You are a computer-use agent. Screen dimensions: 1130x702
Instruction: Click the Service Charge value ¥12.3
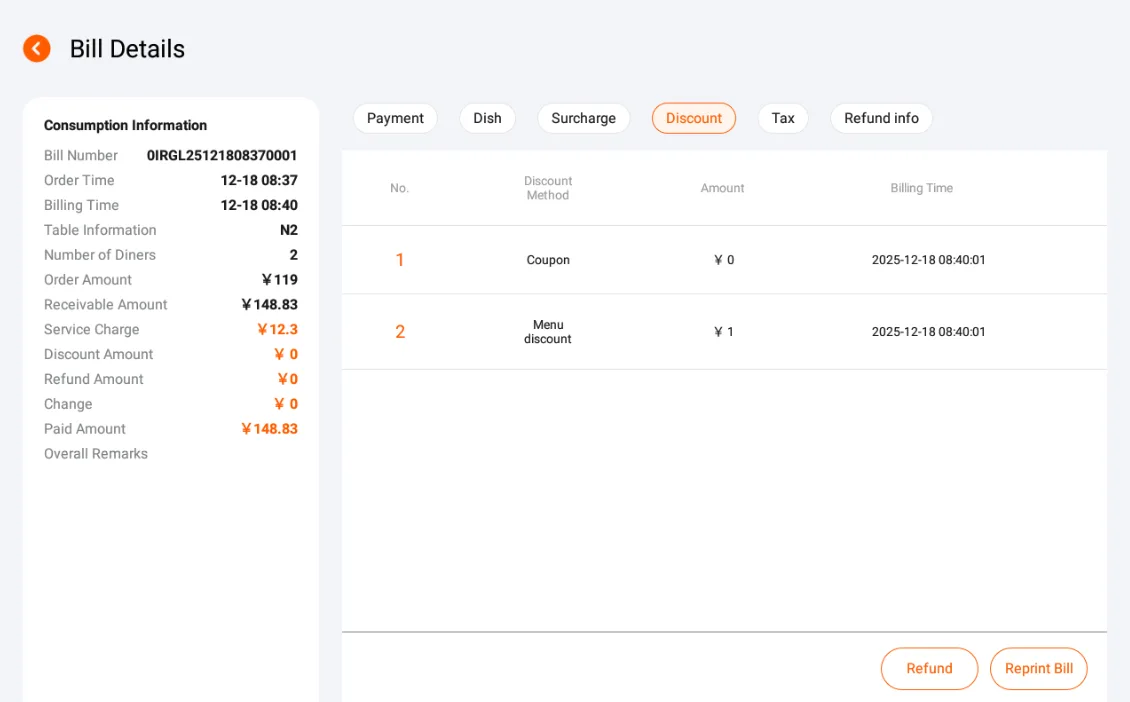pyautogui.click(x=277, y=329)
